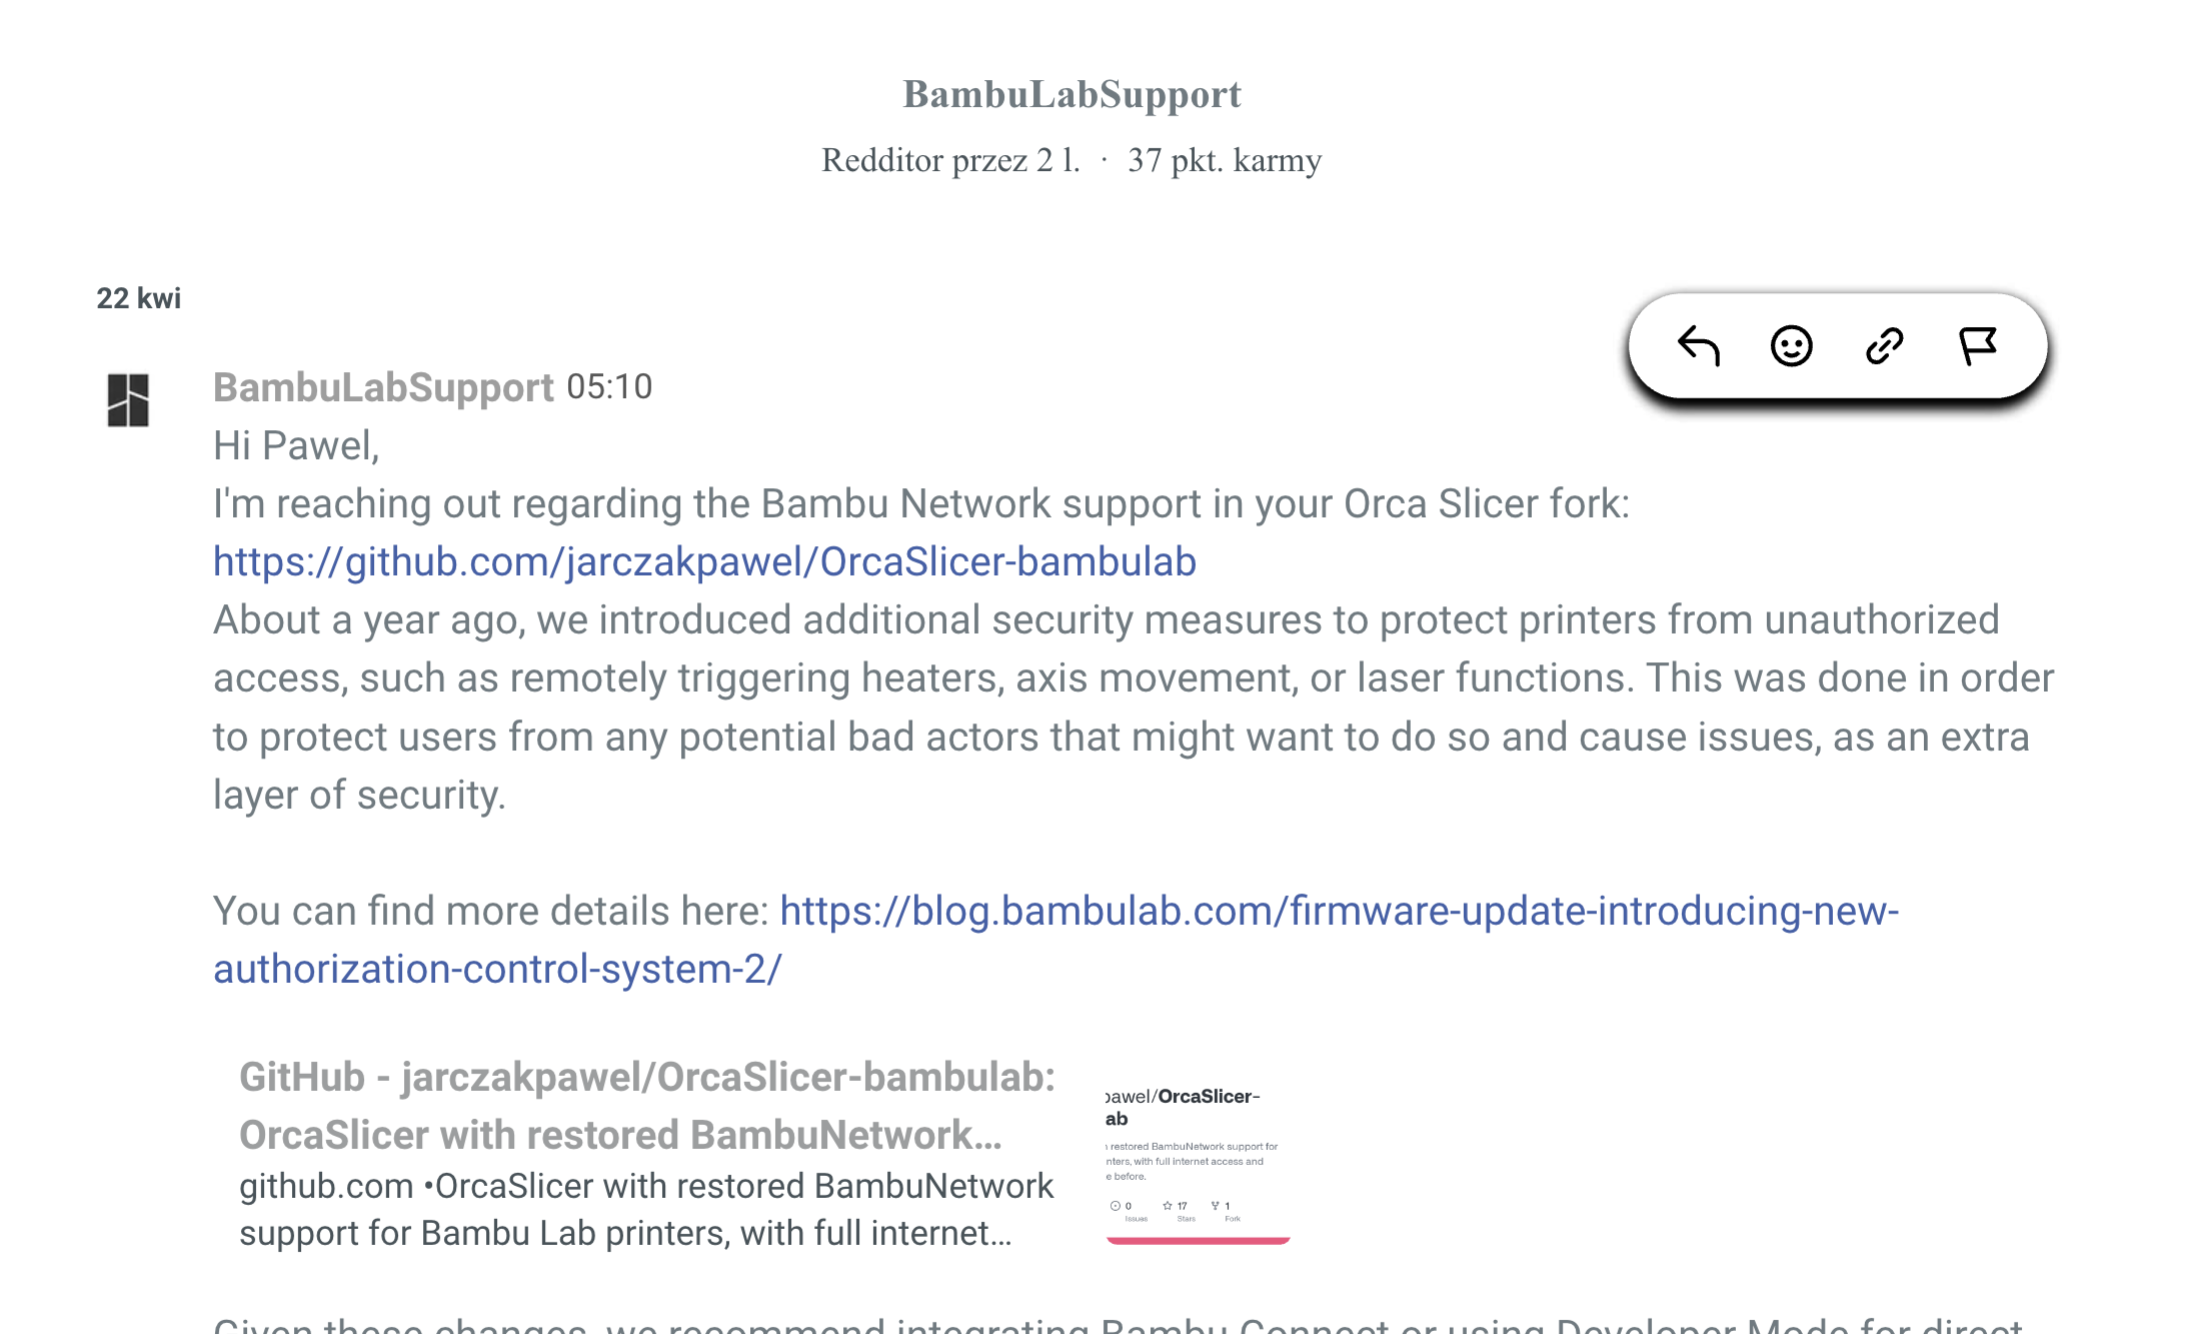Open the GitHub OrcaSlicer-bambulab repository link
The width and height of the screenshot is (2196, 1334).
pyautogui.click(x=704, y=561)
